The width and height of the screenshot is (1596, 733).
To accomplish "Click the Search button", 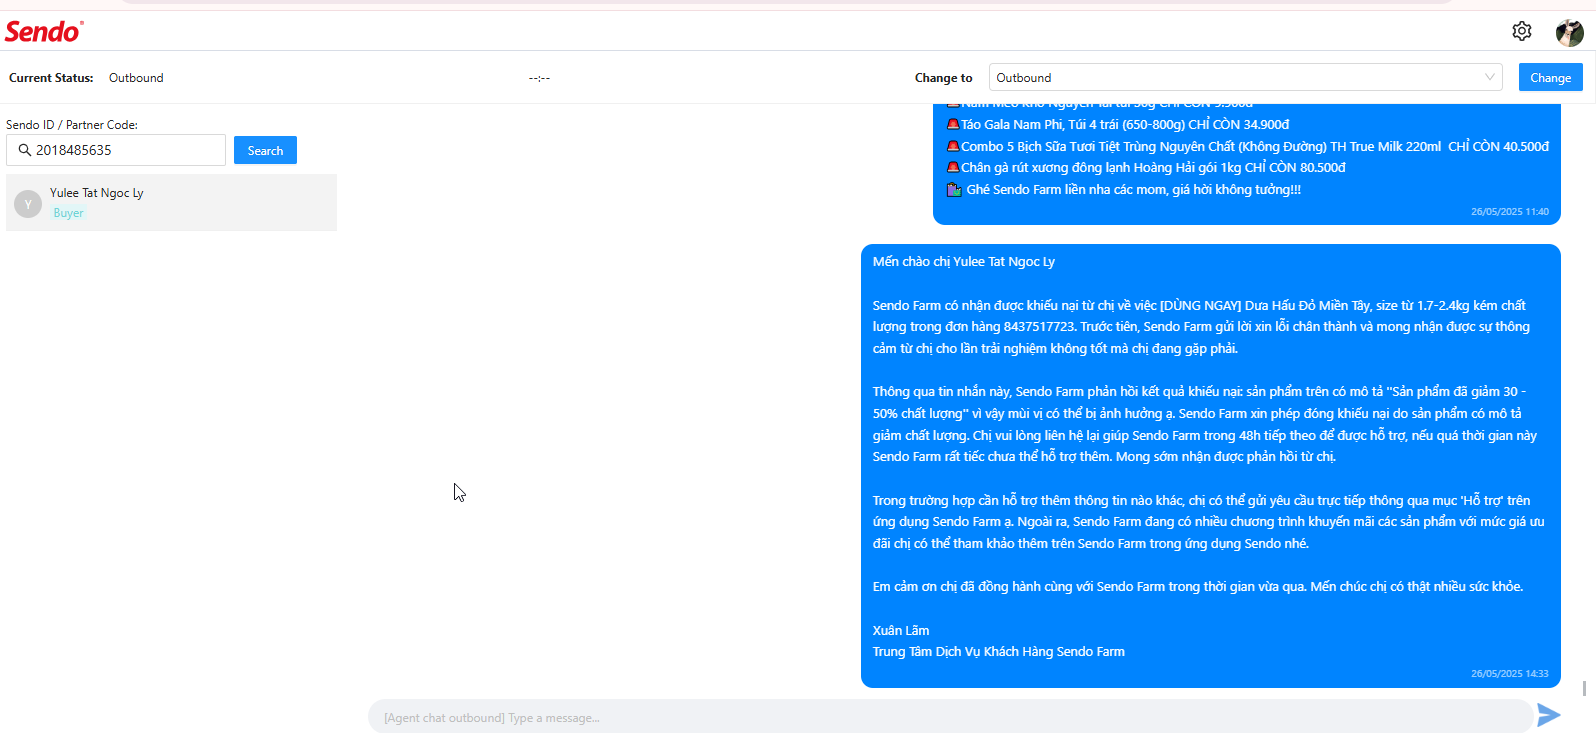I will coord(265,150).
